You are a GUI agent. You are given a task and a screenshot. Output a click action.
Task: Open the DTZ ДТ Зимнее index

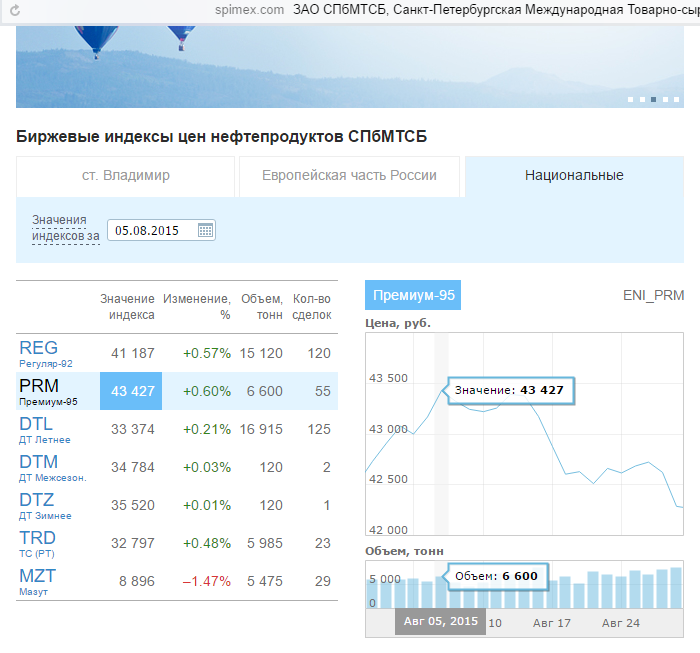(37, 500)
